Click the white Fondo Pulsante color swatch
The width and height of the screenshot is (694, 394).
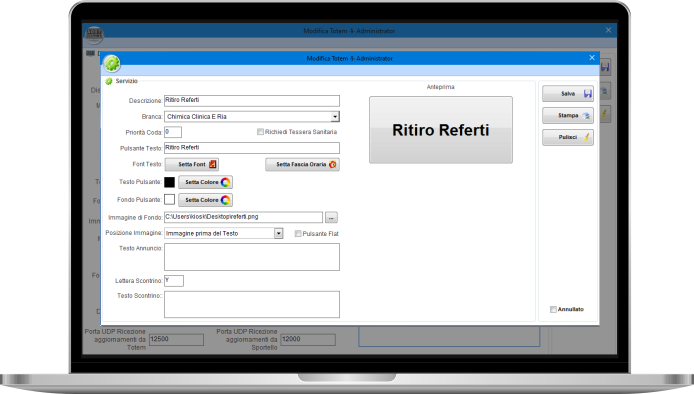pos(170,200)
